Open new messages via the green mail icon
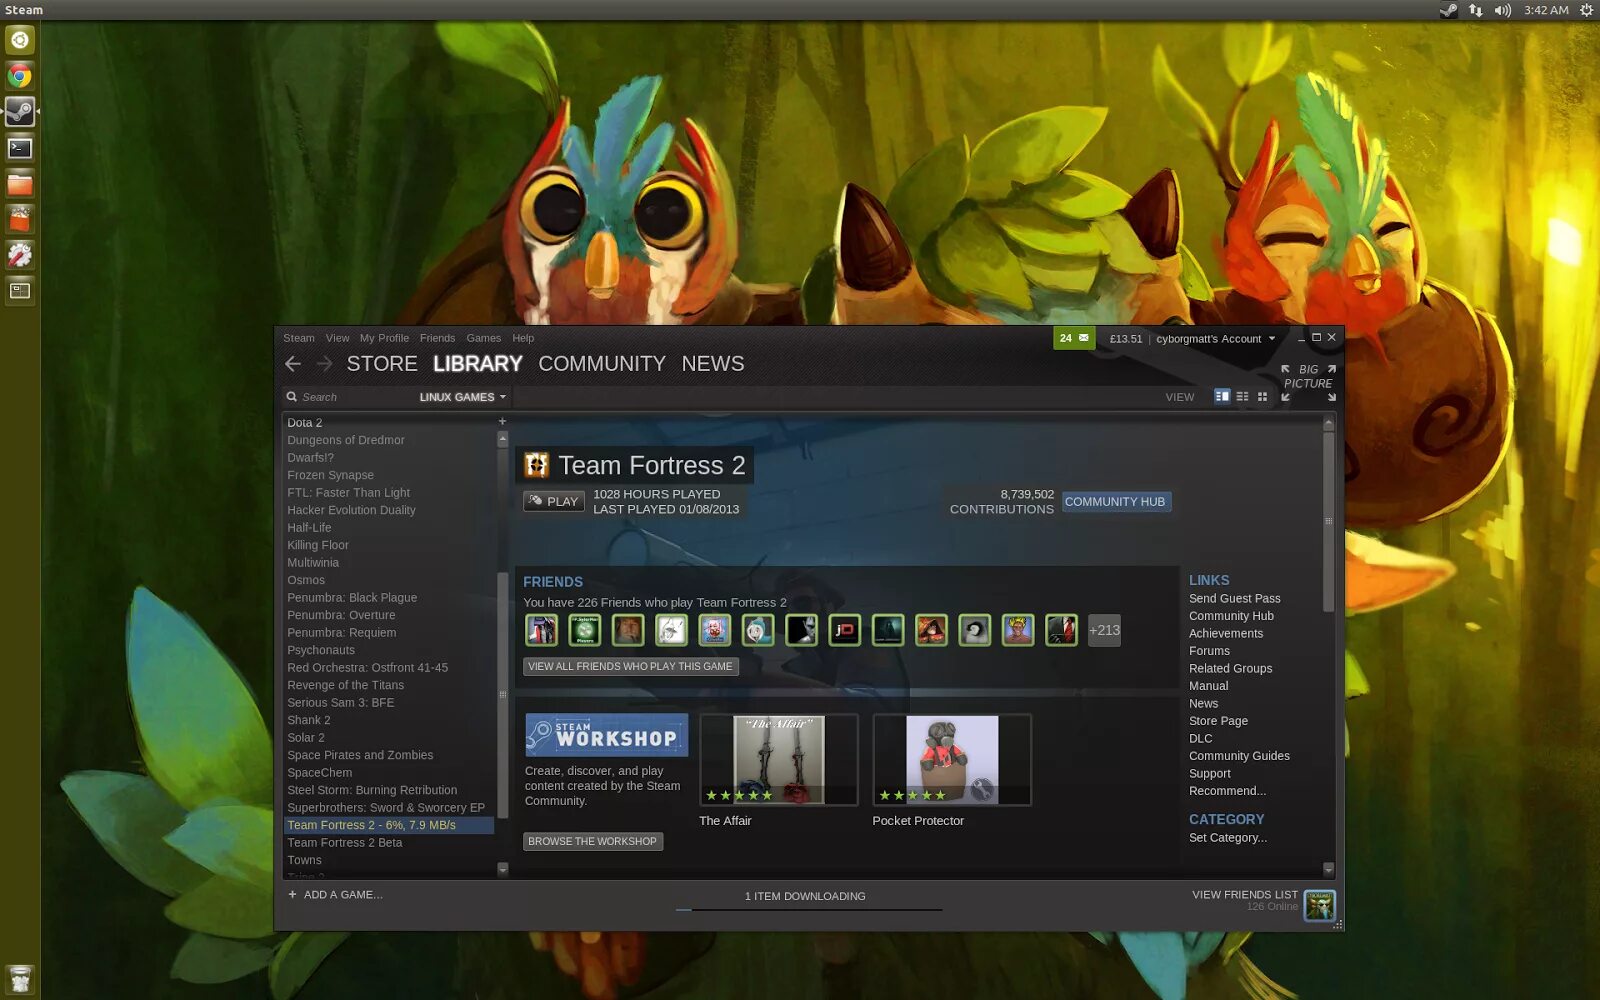The width and height of the screenshot is (1600, 1000). (x=1073, y=338)
